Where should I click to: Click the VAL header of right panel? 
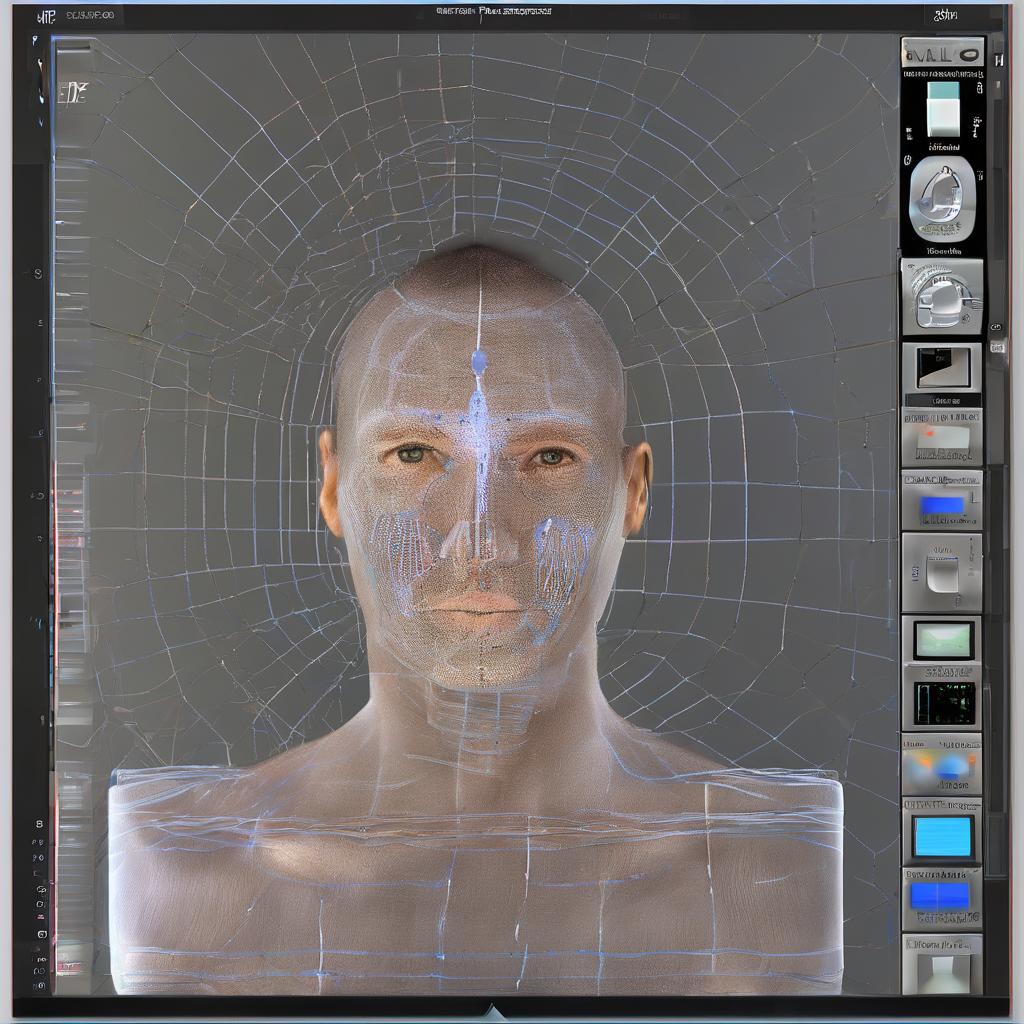(x=941, y=53)
